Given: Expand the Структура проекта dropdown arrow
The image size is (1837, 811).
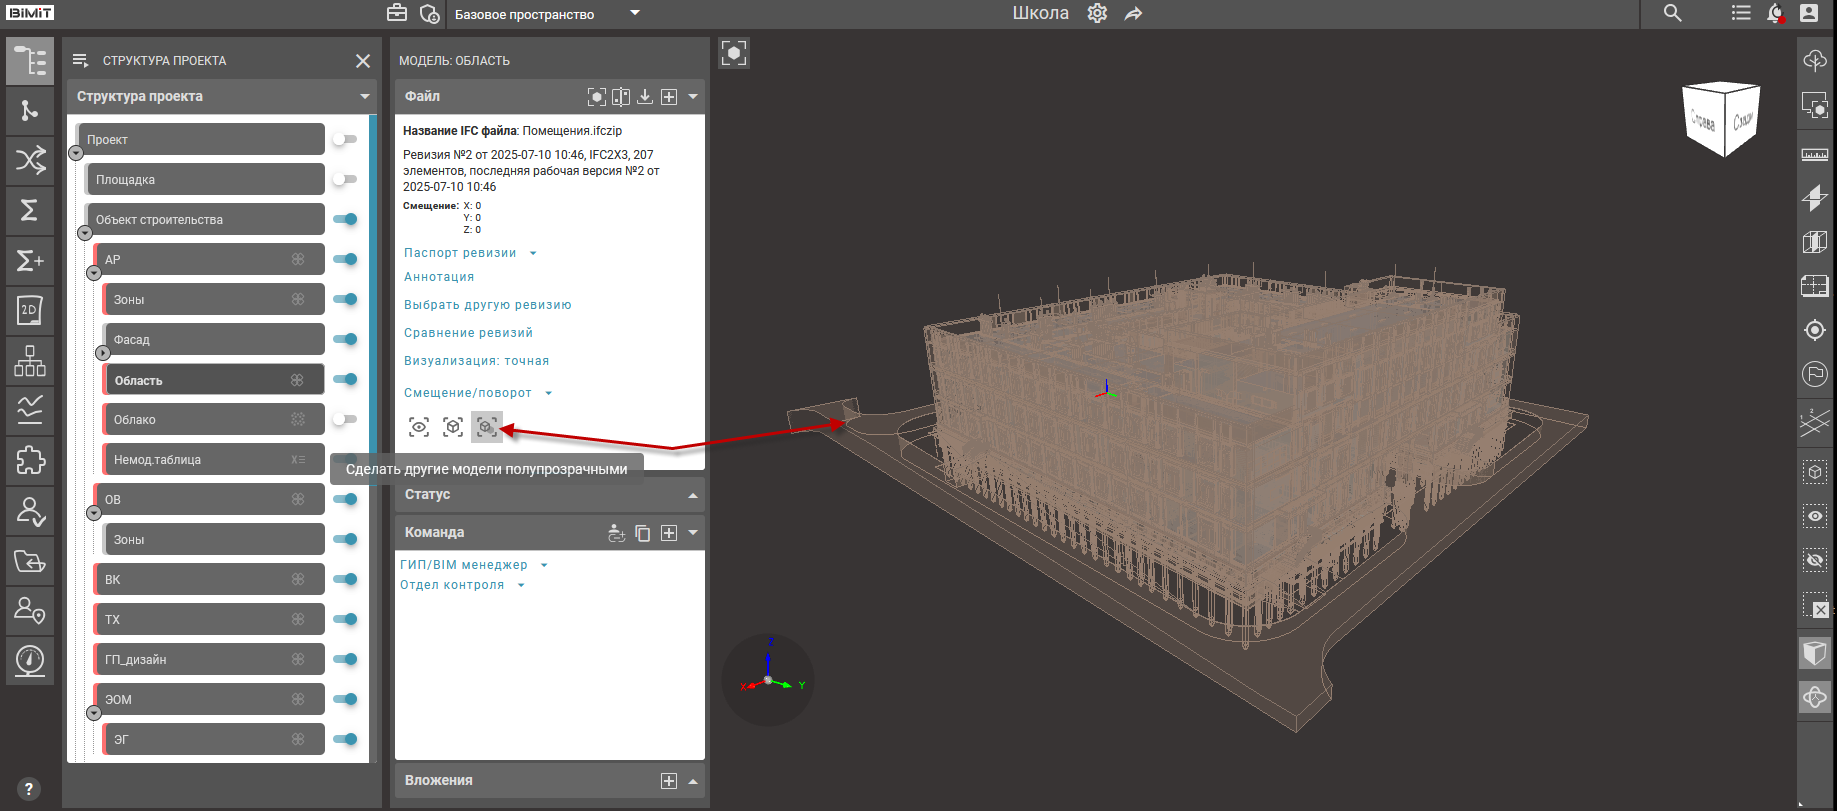Looking at the screenshot, I should (x=365, y=97).
